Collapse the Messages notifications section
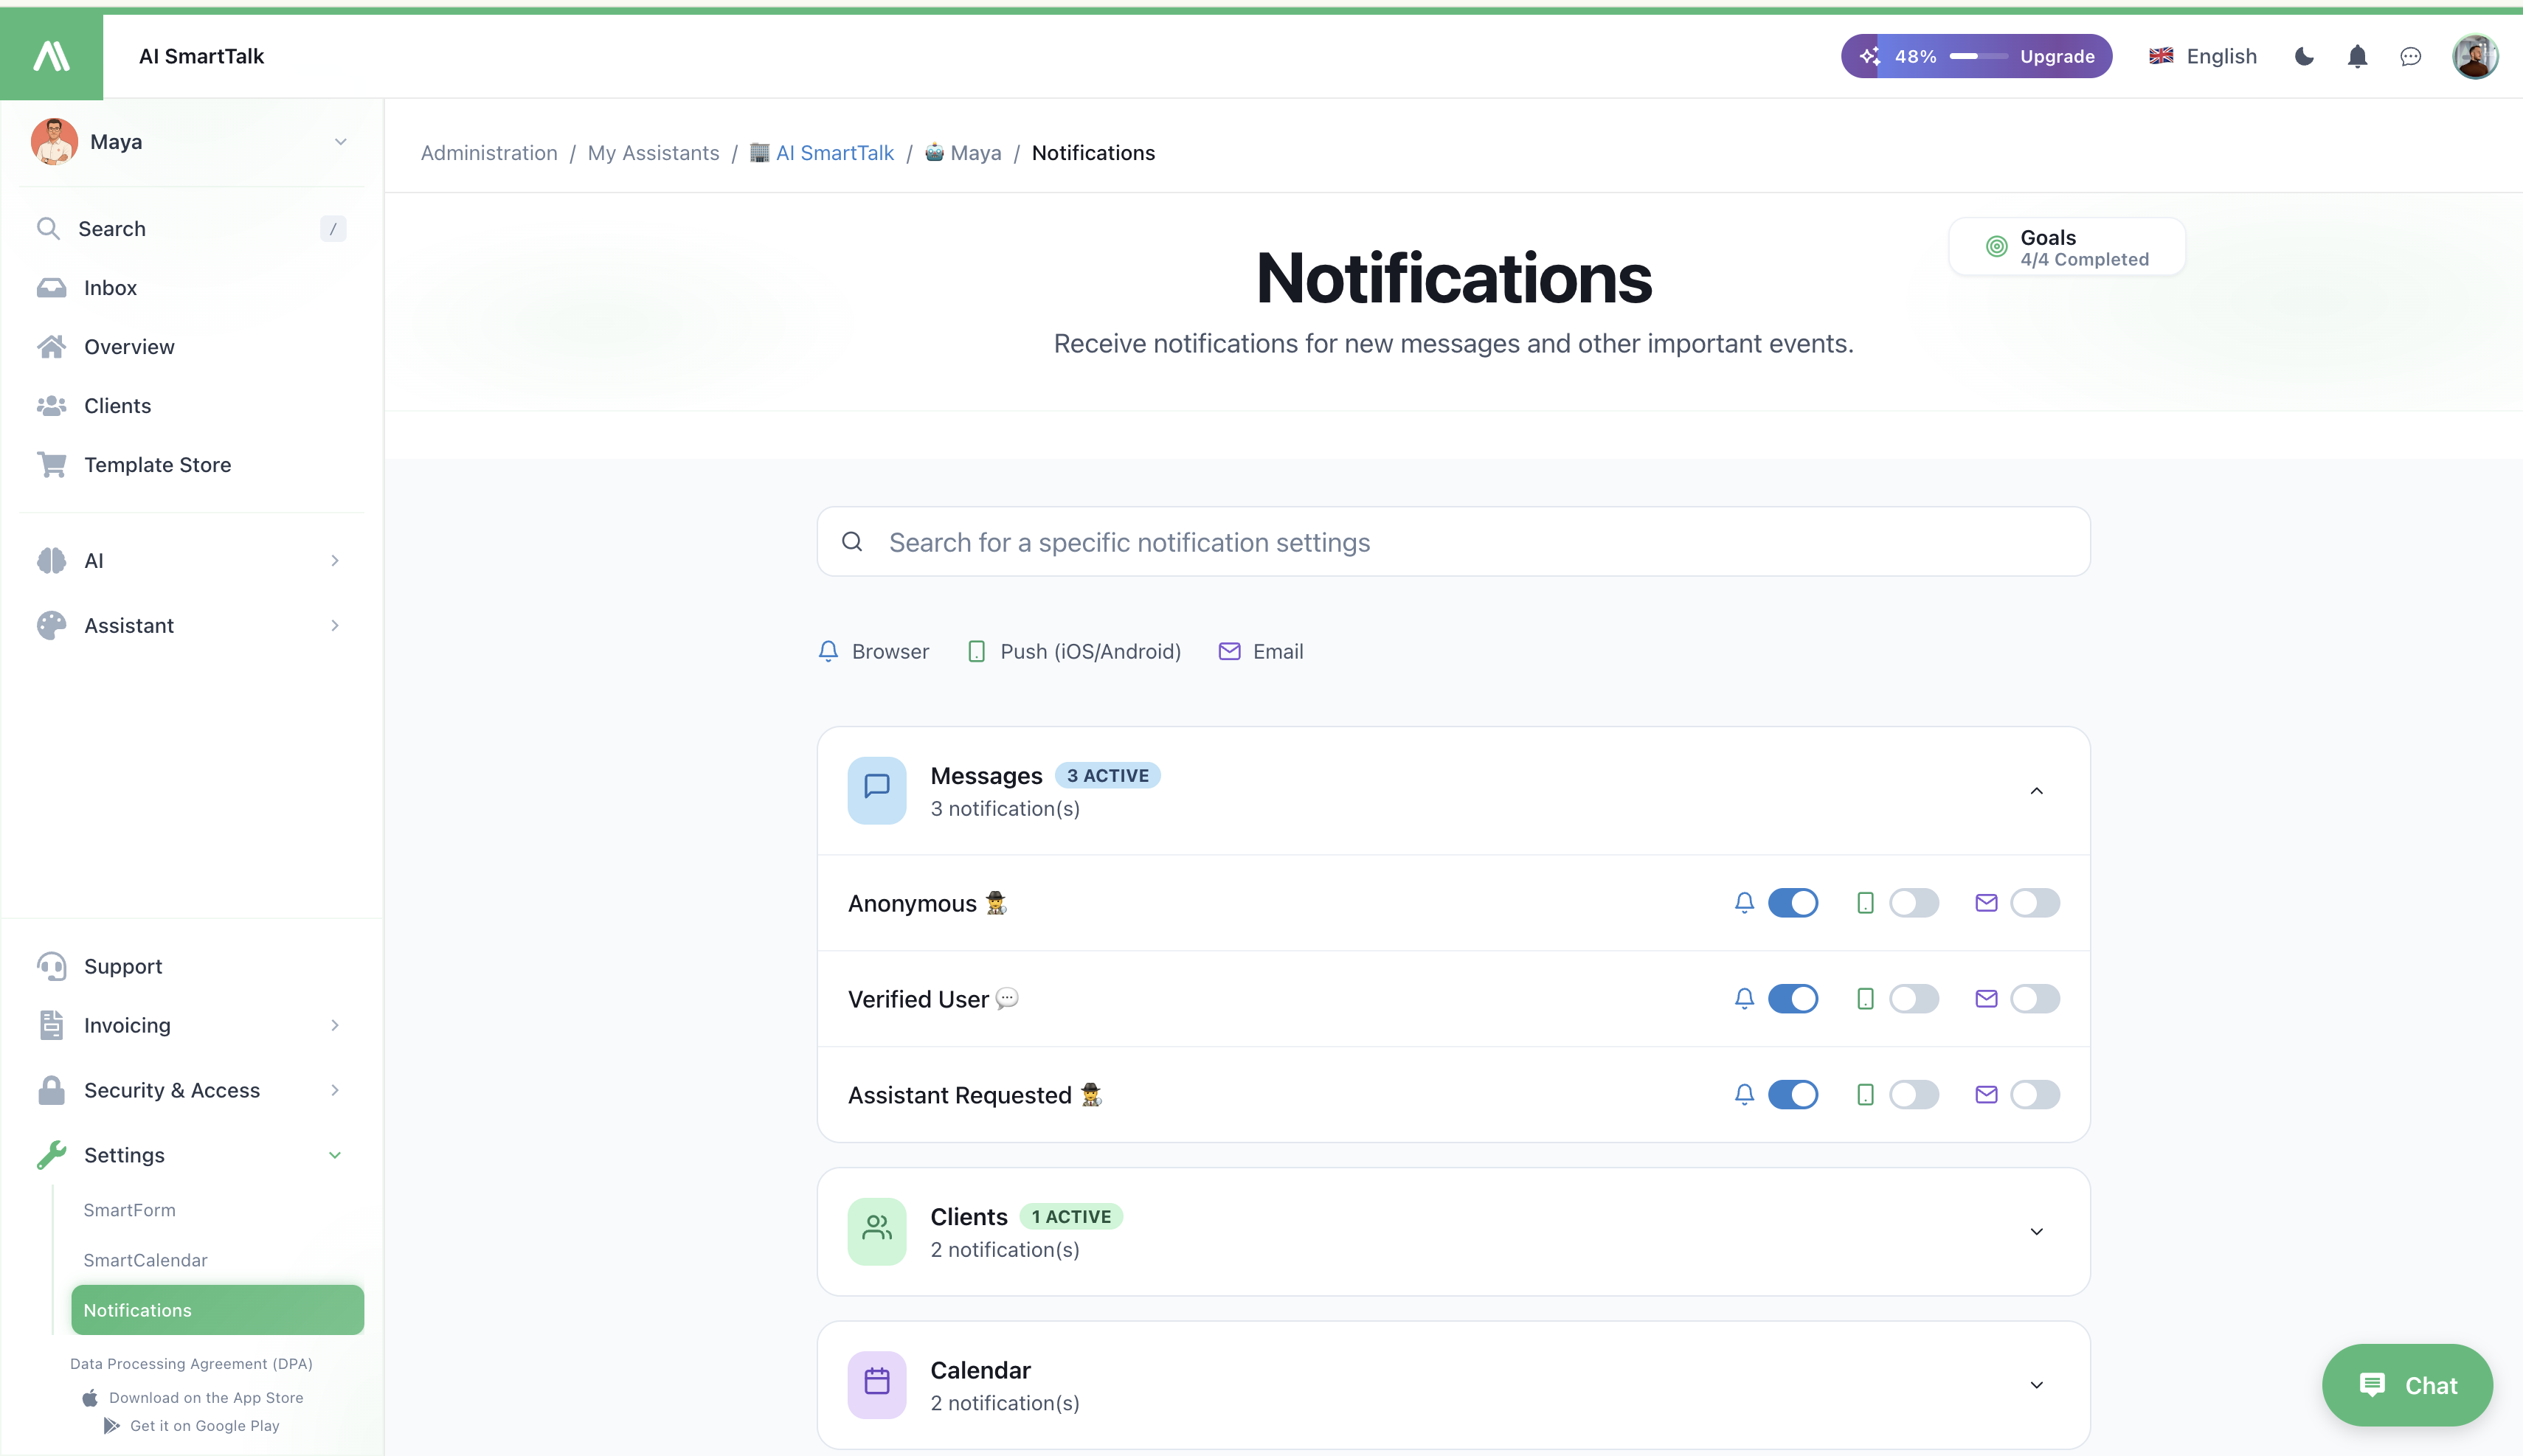The image size is (2523, 1456). tap(2036, 791)
